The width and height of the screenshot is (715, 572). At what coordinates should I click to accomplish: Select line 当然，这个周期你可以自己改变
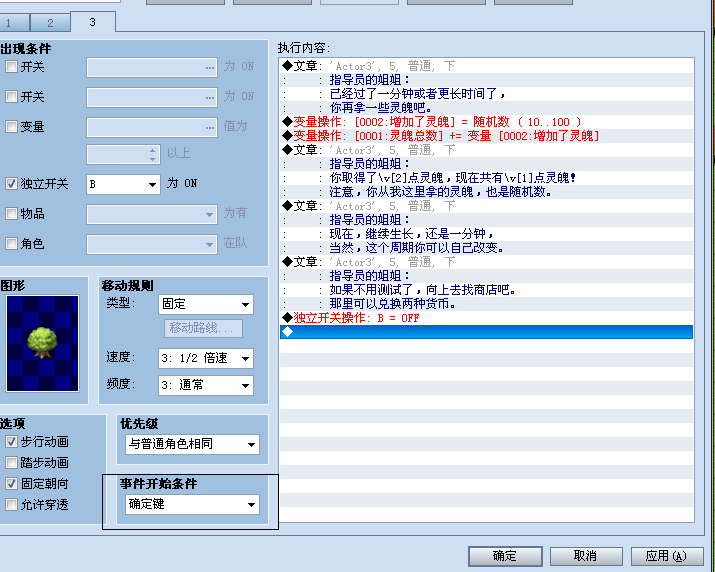tap(487, 248)
